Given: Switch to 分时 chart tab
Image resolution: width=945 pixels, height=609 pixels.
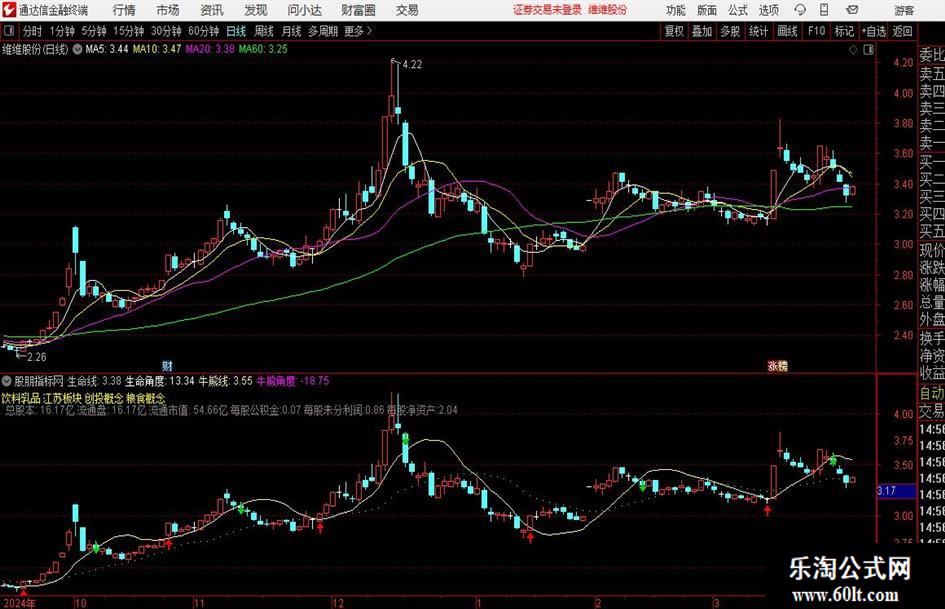Looking at the screenshot, I should point(32,31).
